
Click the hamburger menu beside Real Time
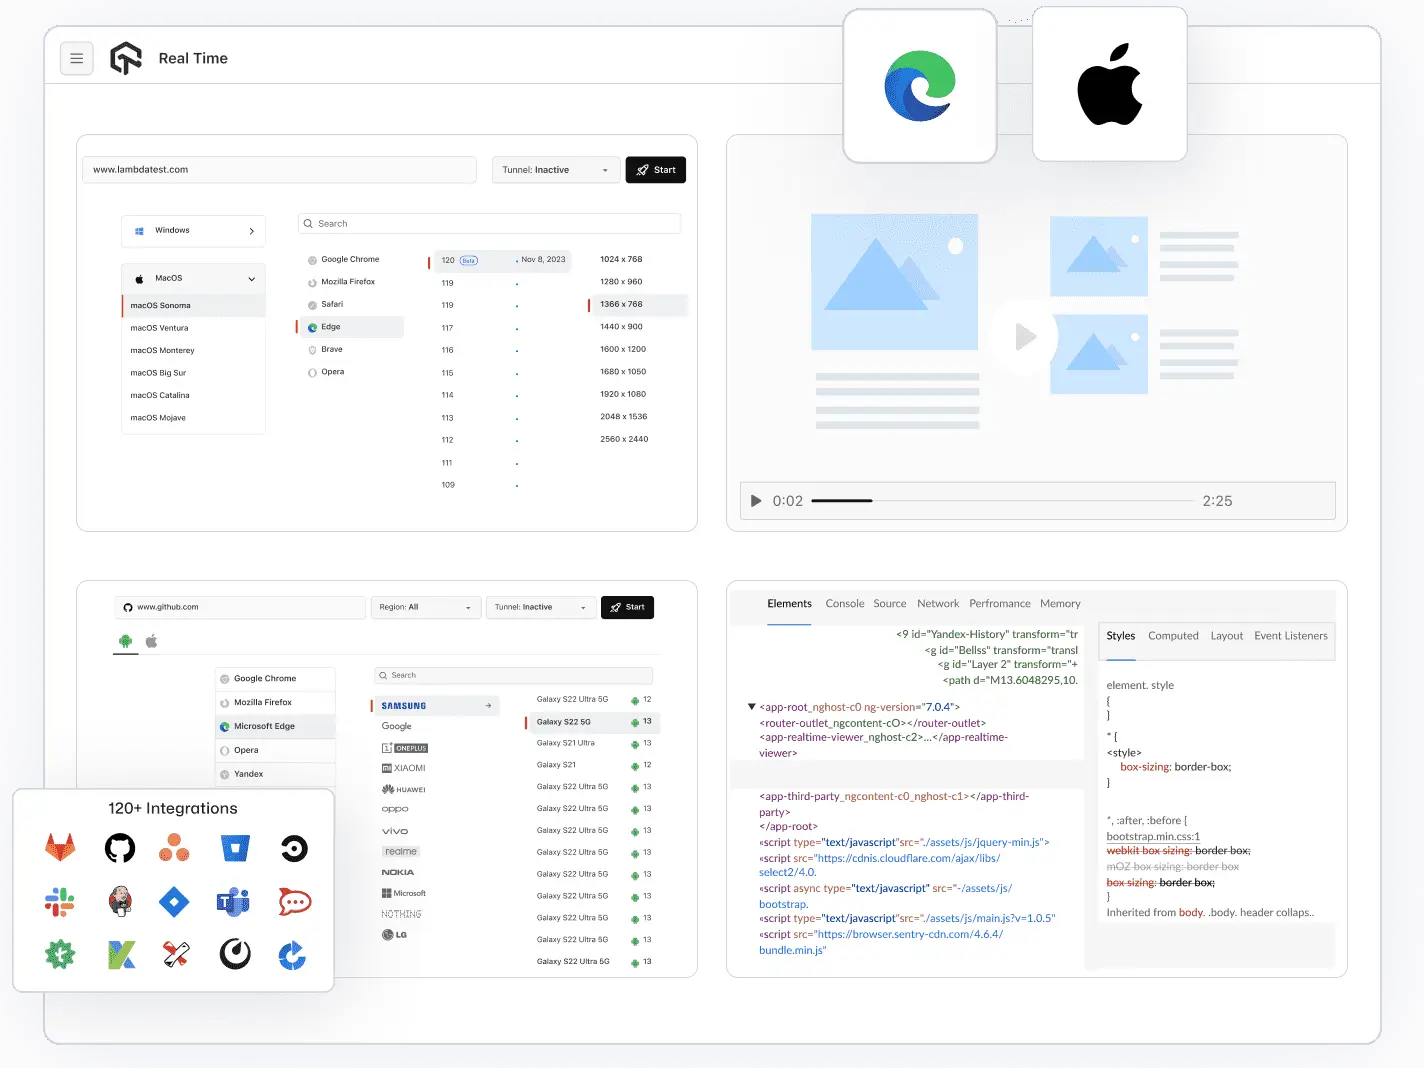coord(77,58)
